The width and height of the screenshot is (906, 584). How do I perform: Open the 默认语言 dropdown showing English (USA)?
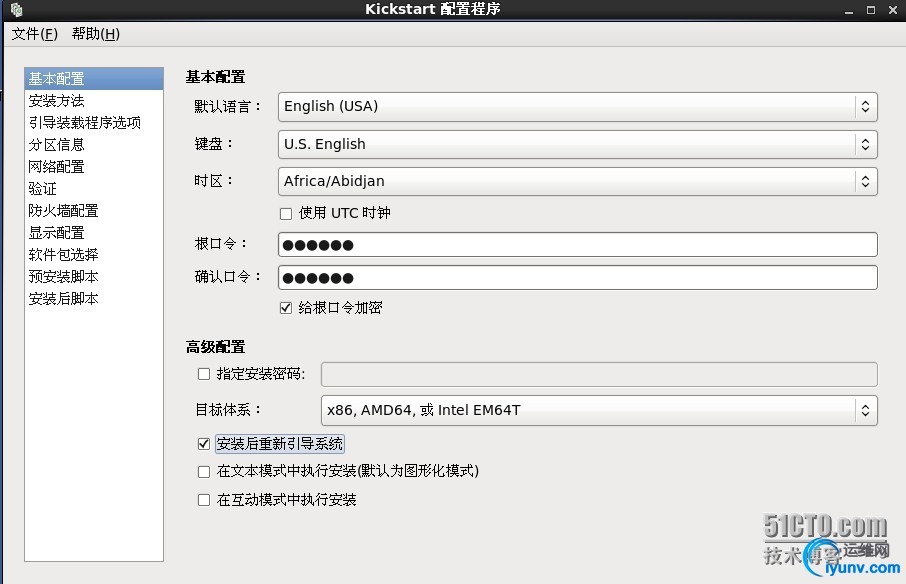point(578,106)
